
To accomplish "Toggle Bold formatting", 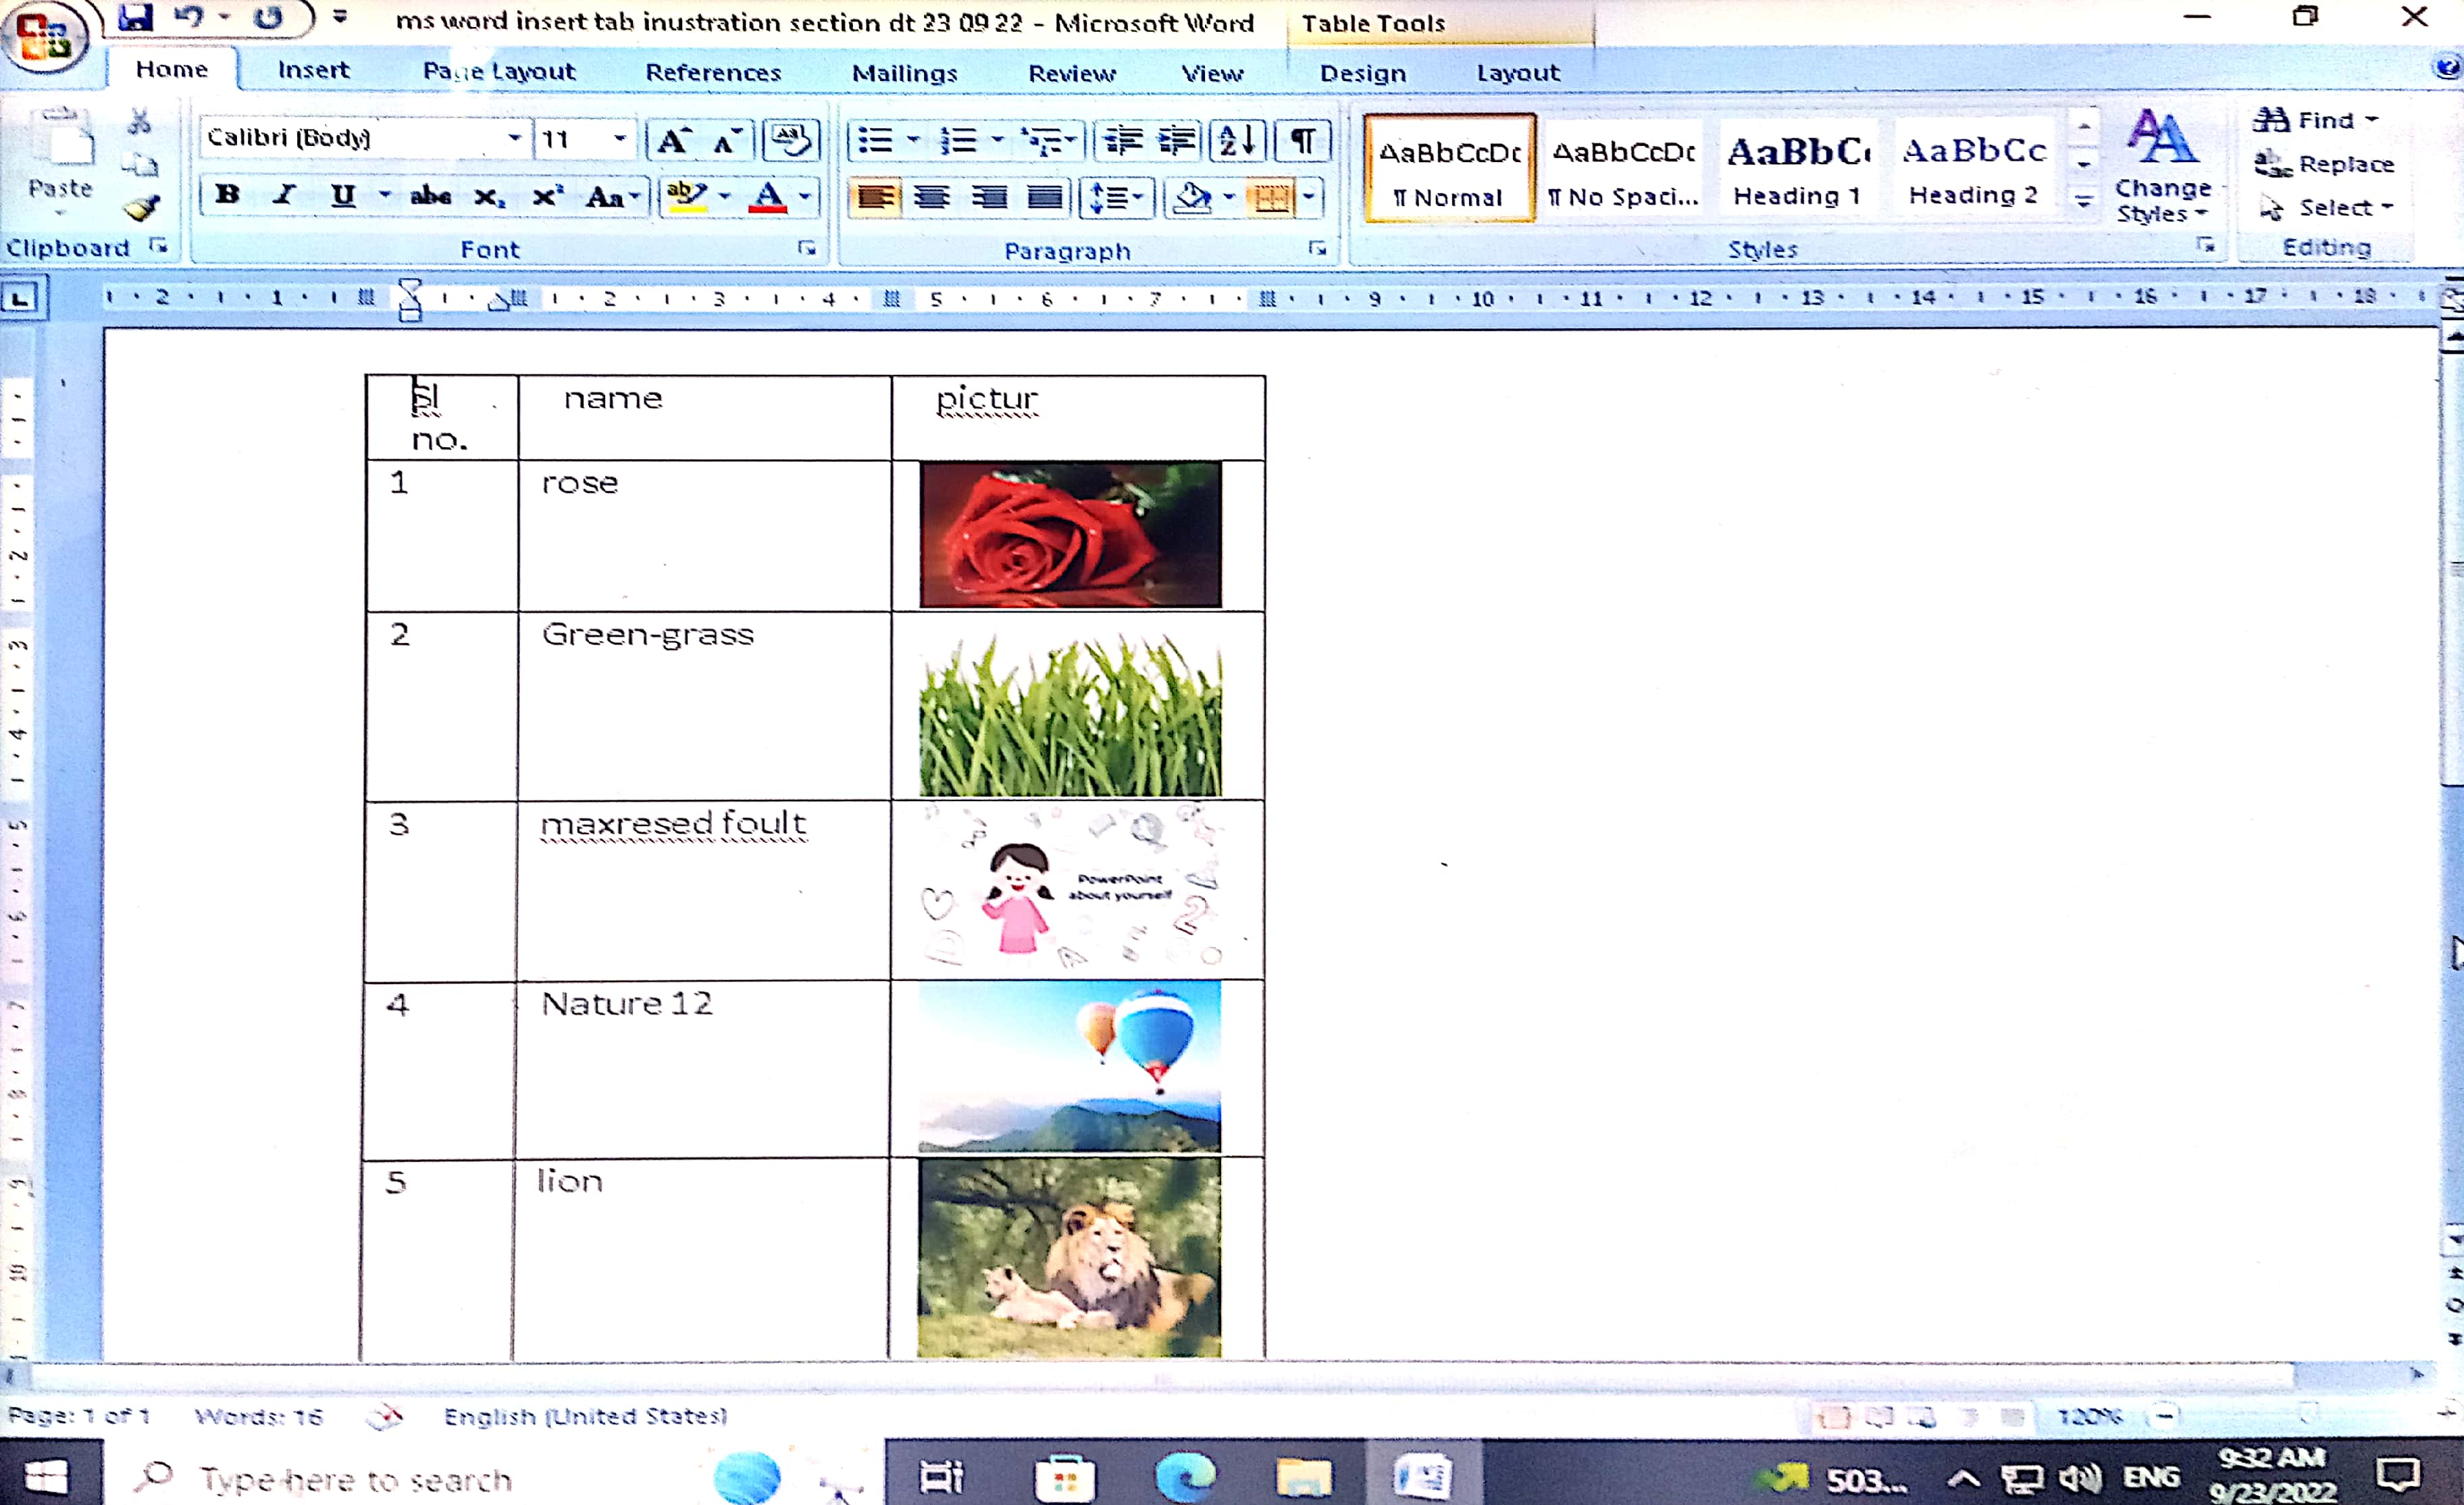I will [227, 195].
